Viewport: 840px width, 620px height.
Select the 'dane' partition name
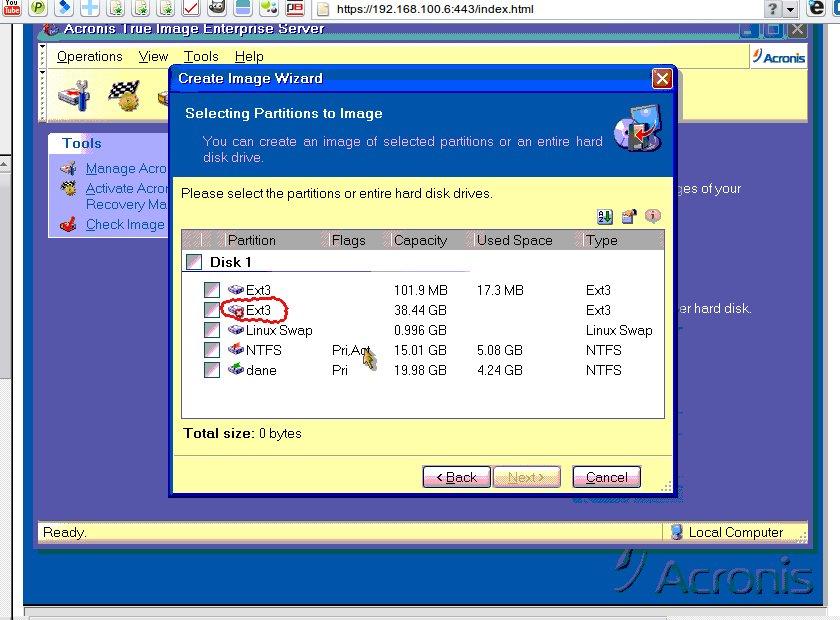point(261,370)
